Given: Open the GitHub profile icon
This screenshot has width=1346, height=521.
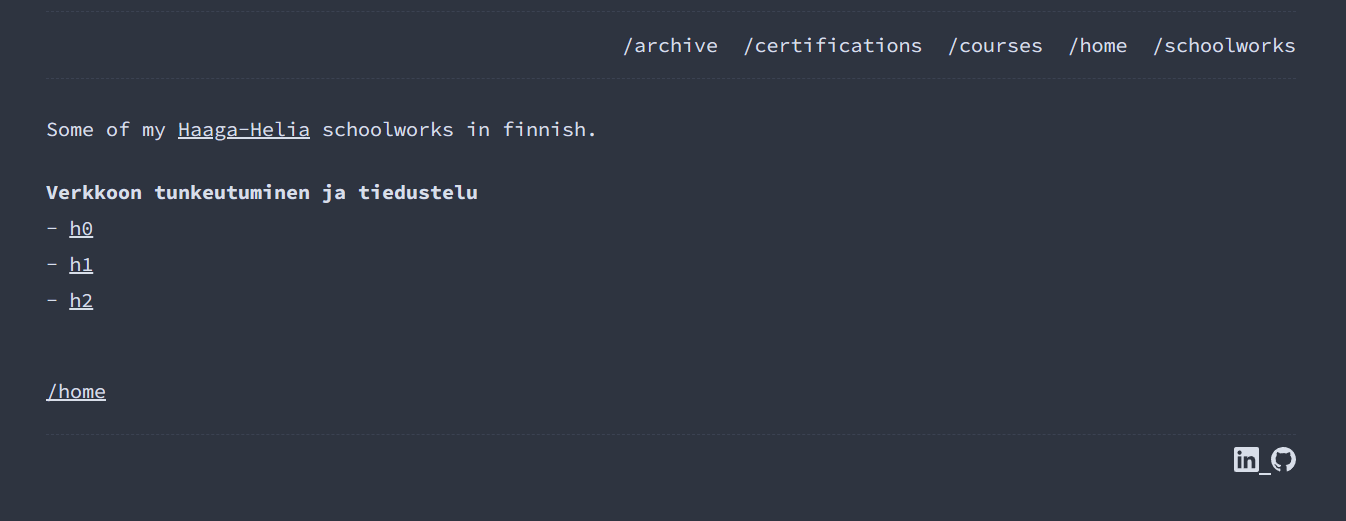Looking at the screenshot, I should (x=1283, y=460).
